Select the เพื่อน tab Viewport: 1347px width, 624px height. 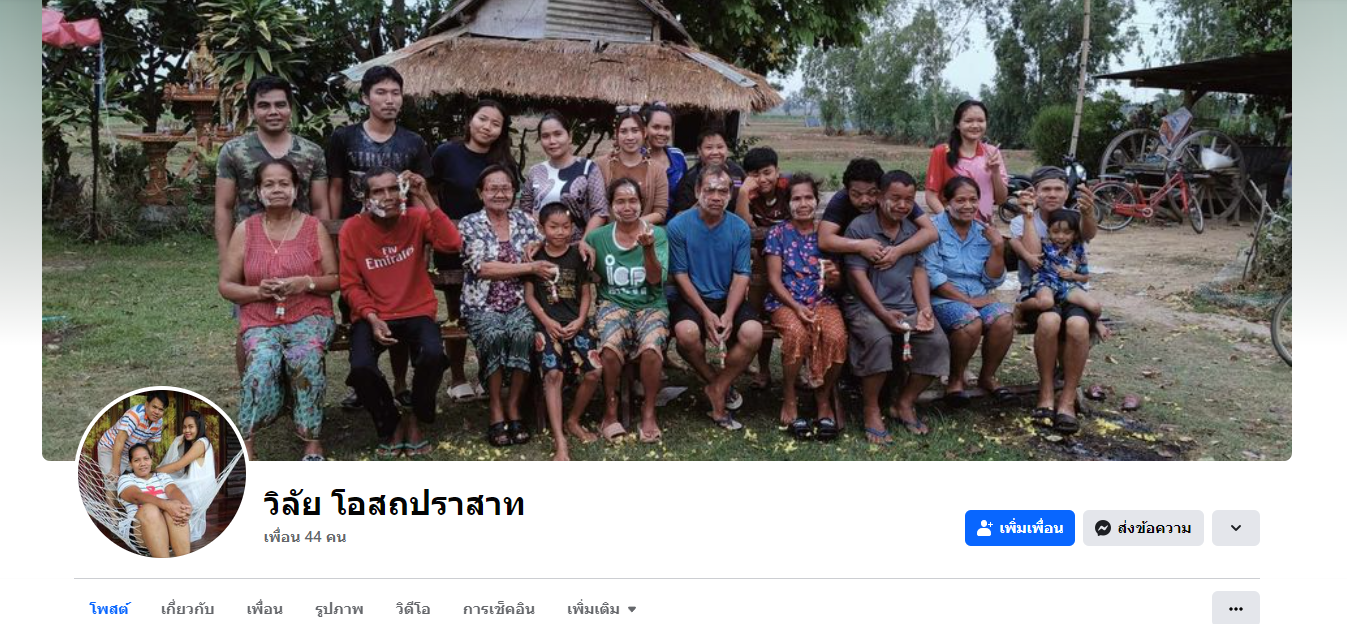[x=265, y=608]
